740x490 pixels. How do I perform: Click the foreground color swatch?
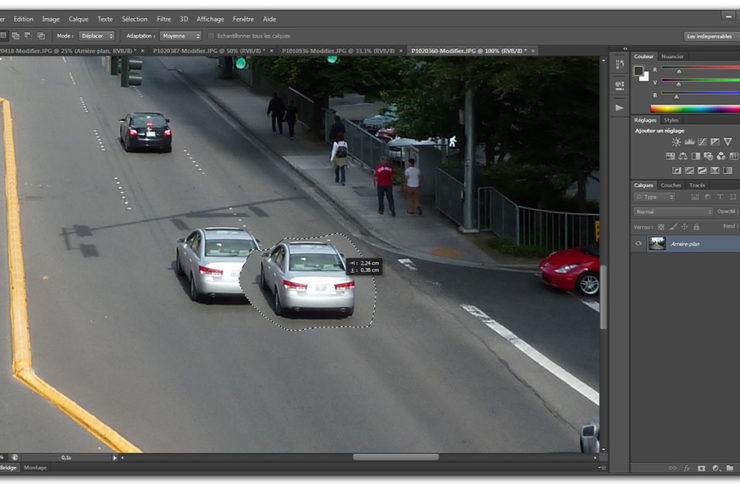click(x=639, y=71)
